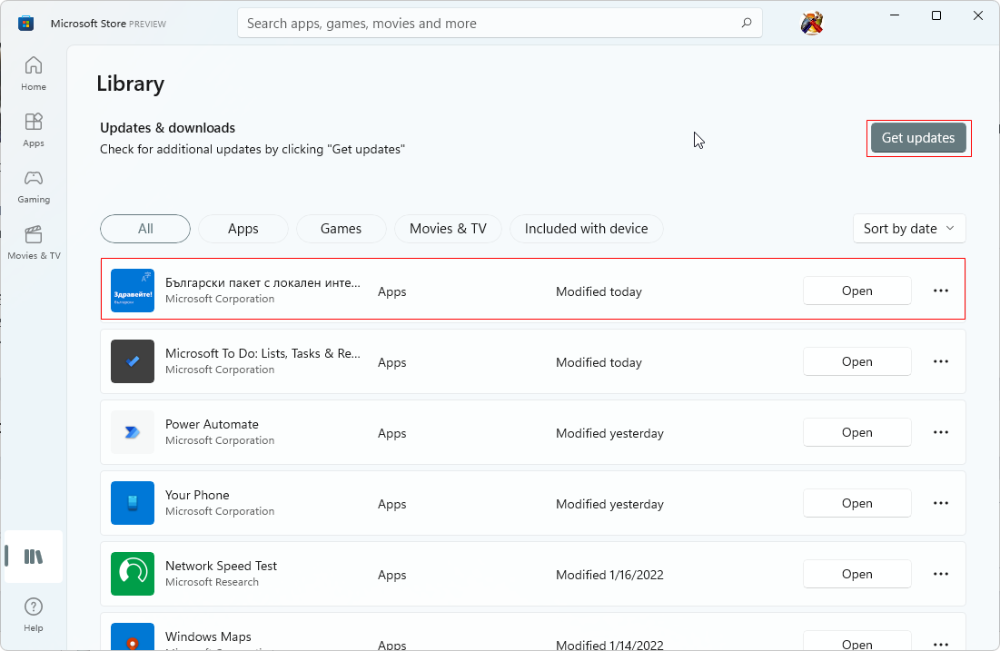
Task: Open Your Phone app
Action: 857,503
